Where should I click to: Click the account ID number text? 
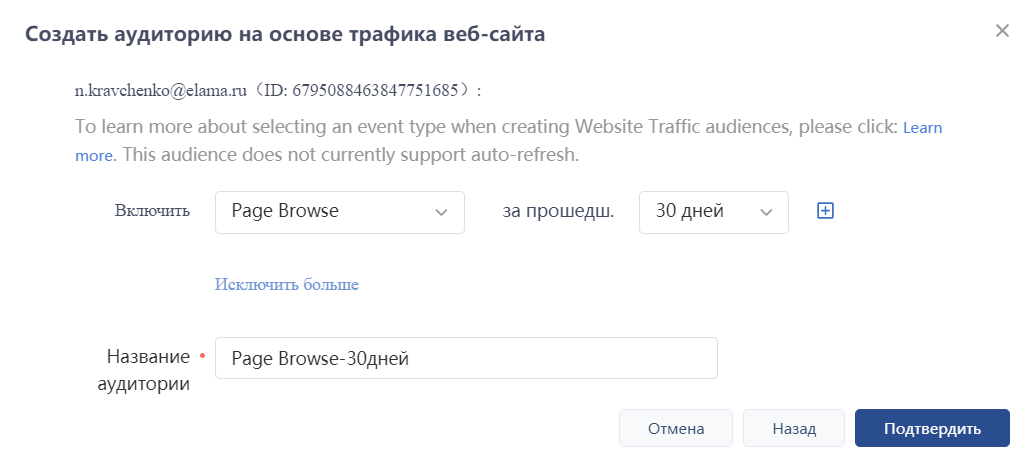(x=380, y=90)
